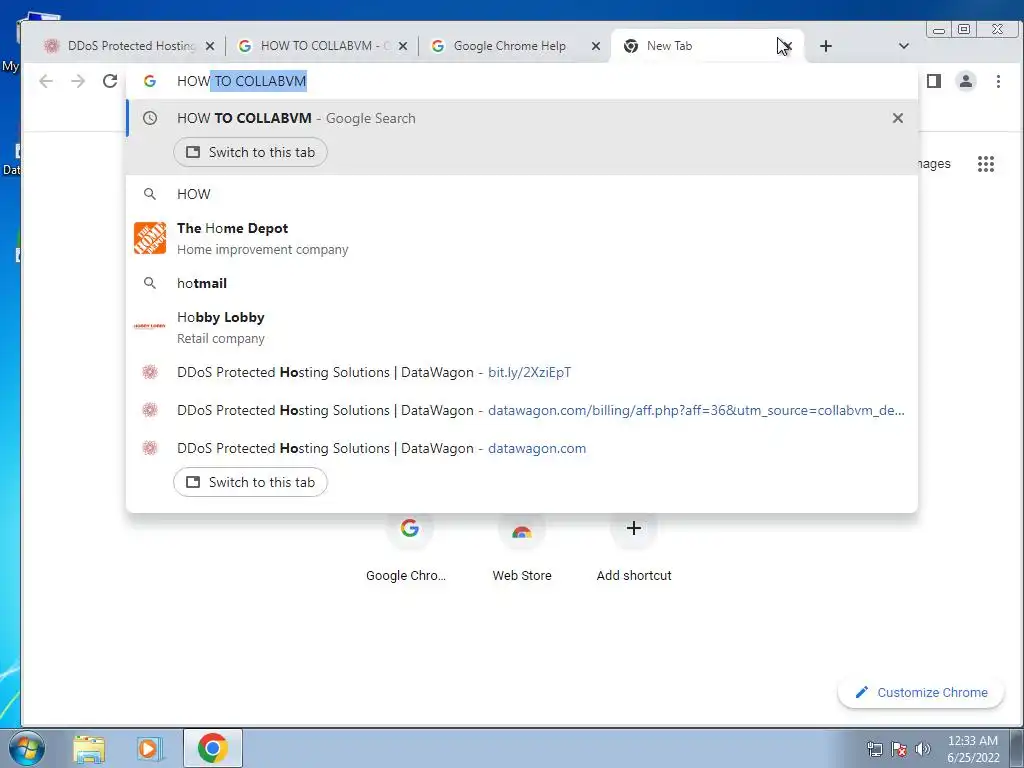Click the address bar text field
Image resolution: width=1024 pixels, height=768 pixels.
(x=522, y=81)
